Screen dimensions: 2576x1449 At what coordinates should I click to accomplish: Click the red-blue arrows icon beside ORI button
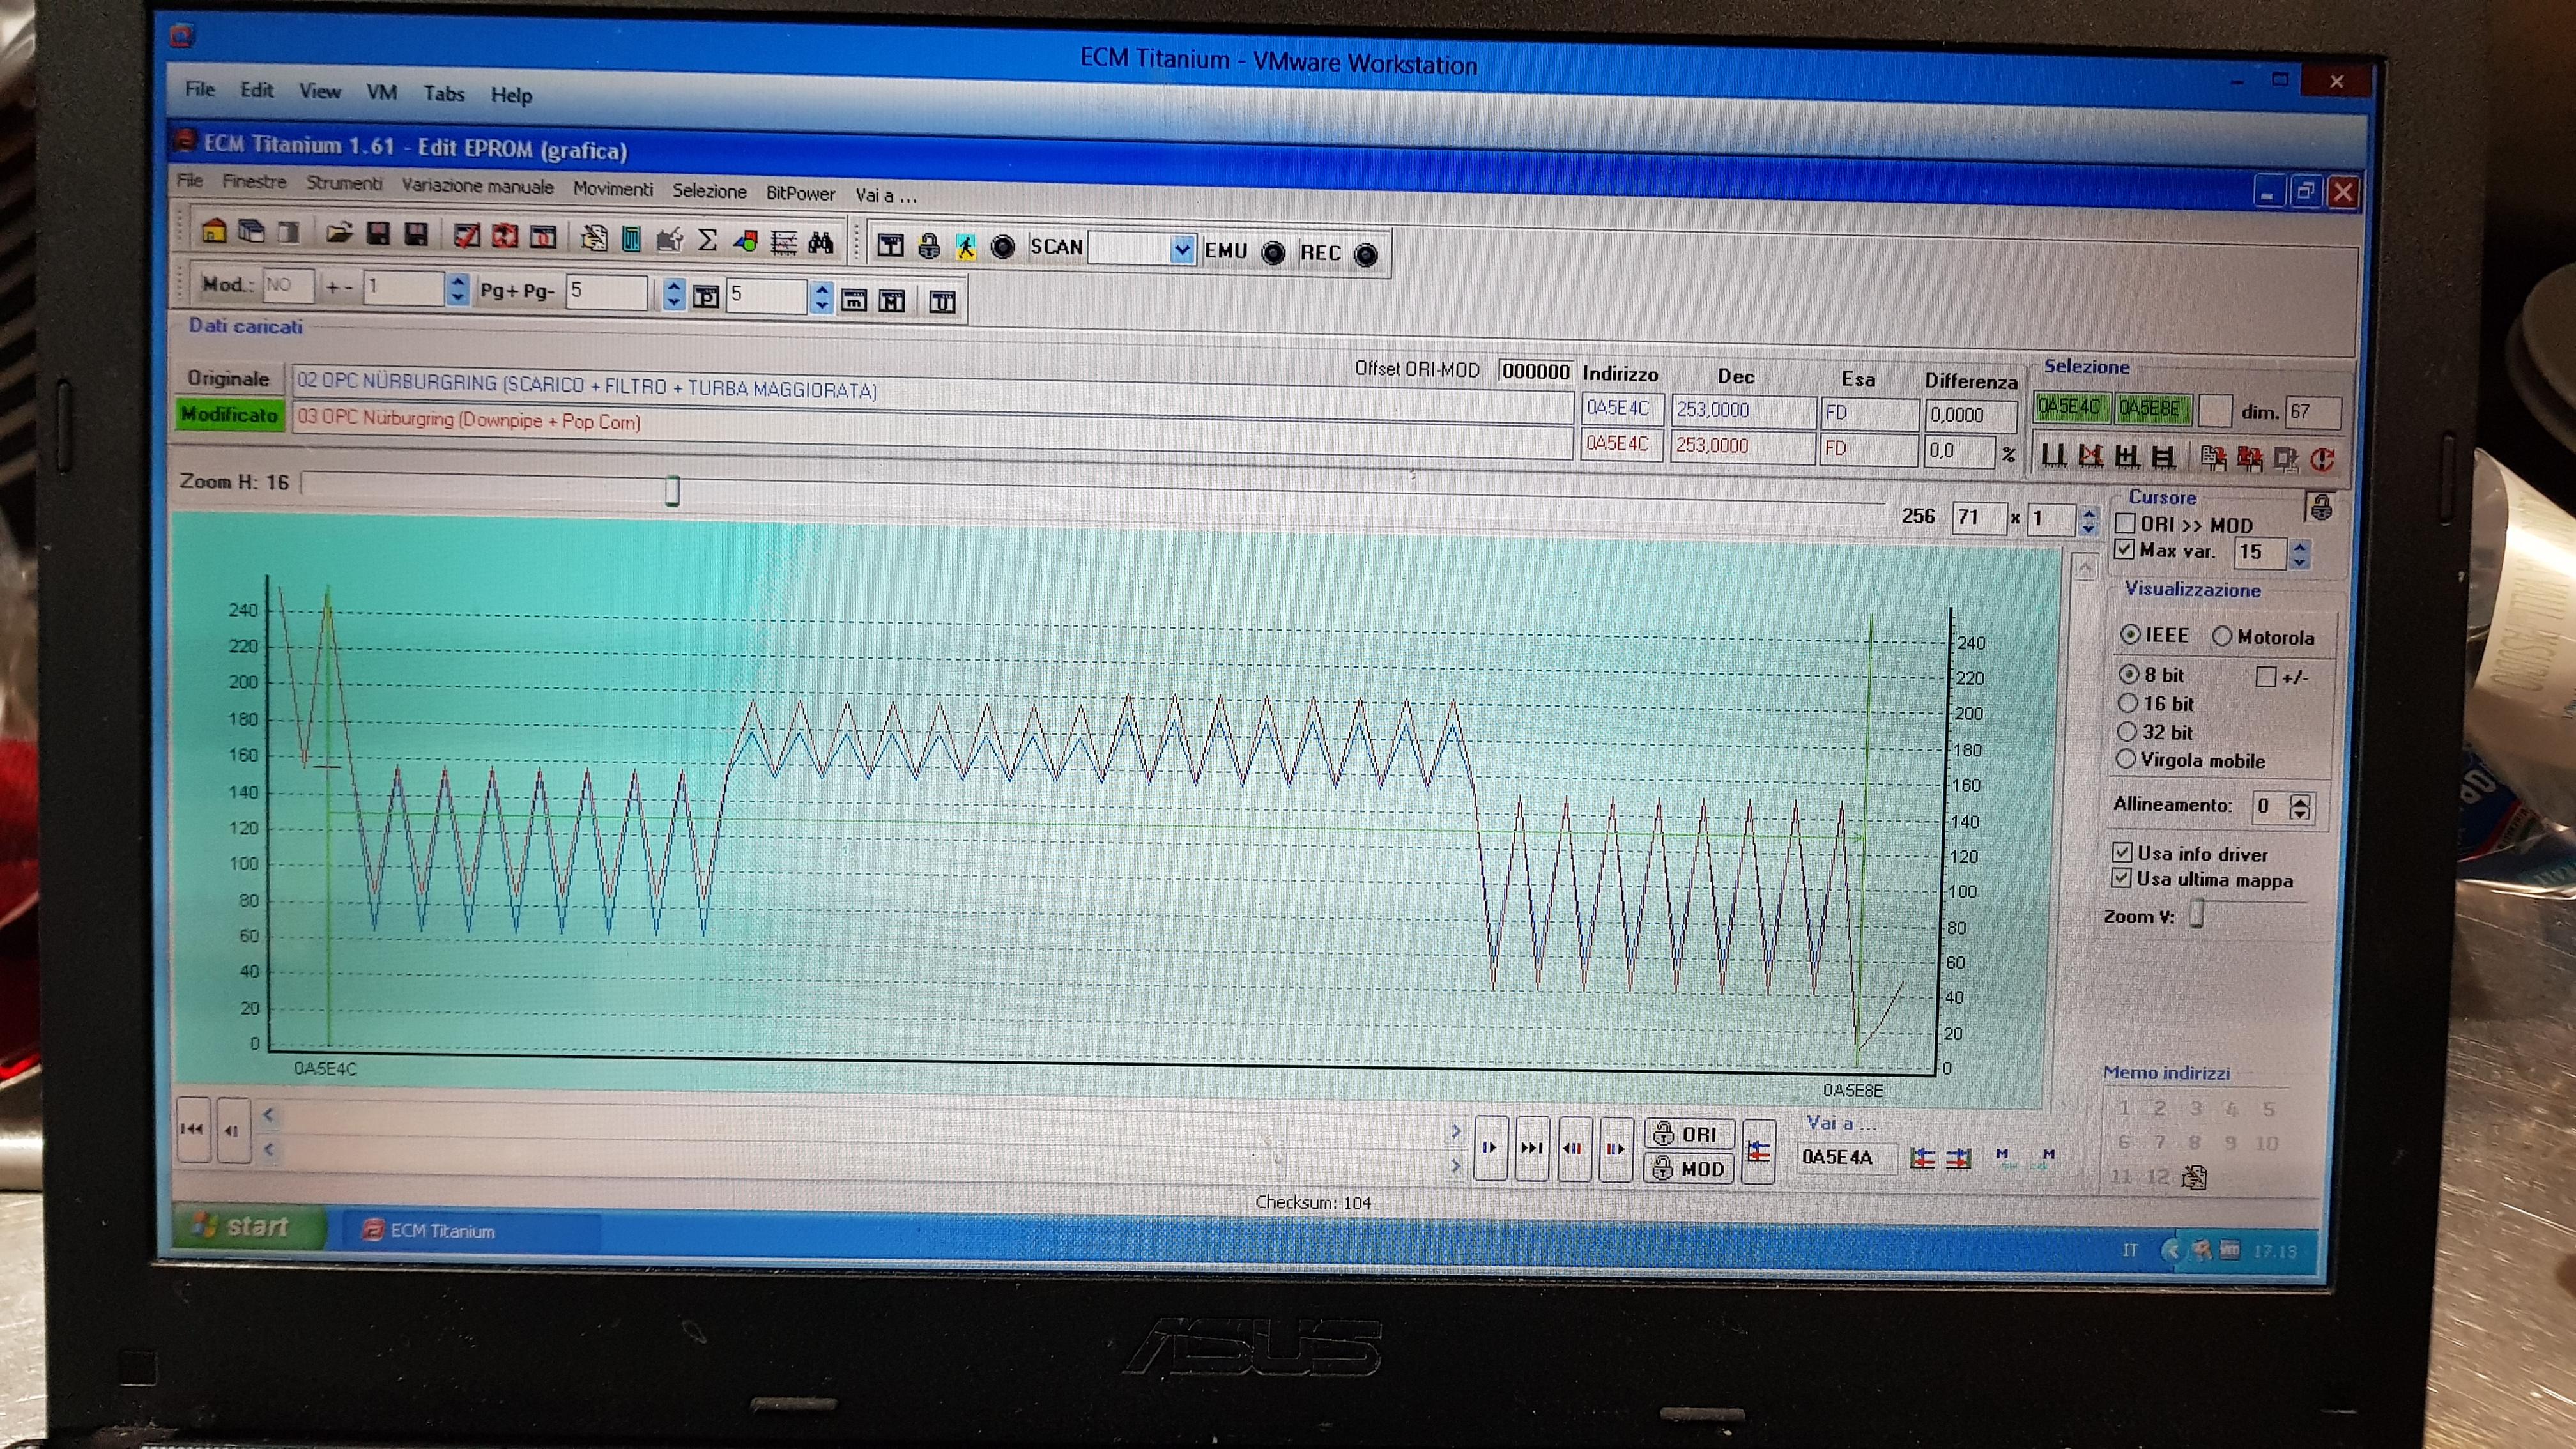tap(1759, 1152)
